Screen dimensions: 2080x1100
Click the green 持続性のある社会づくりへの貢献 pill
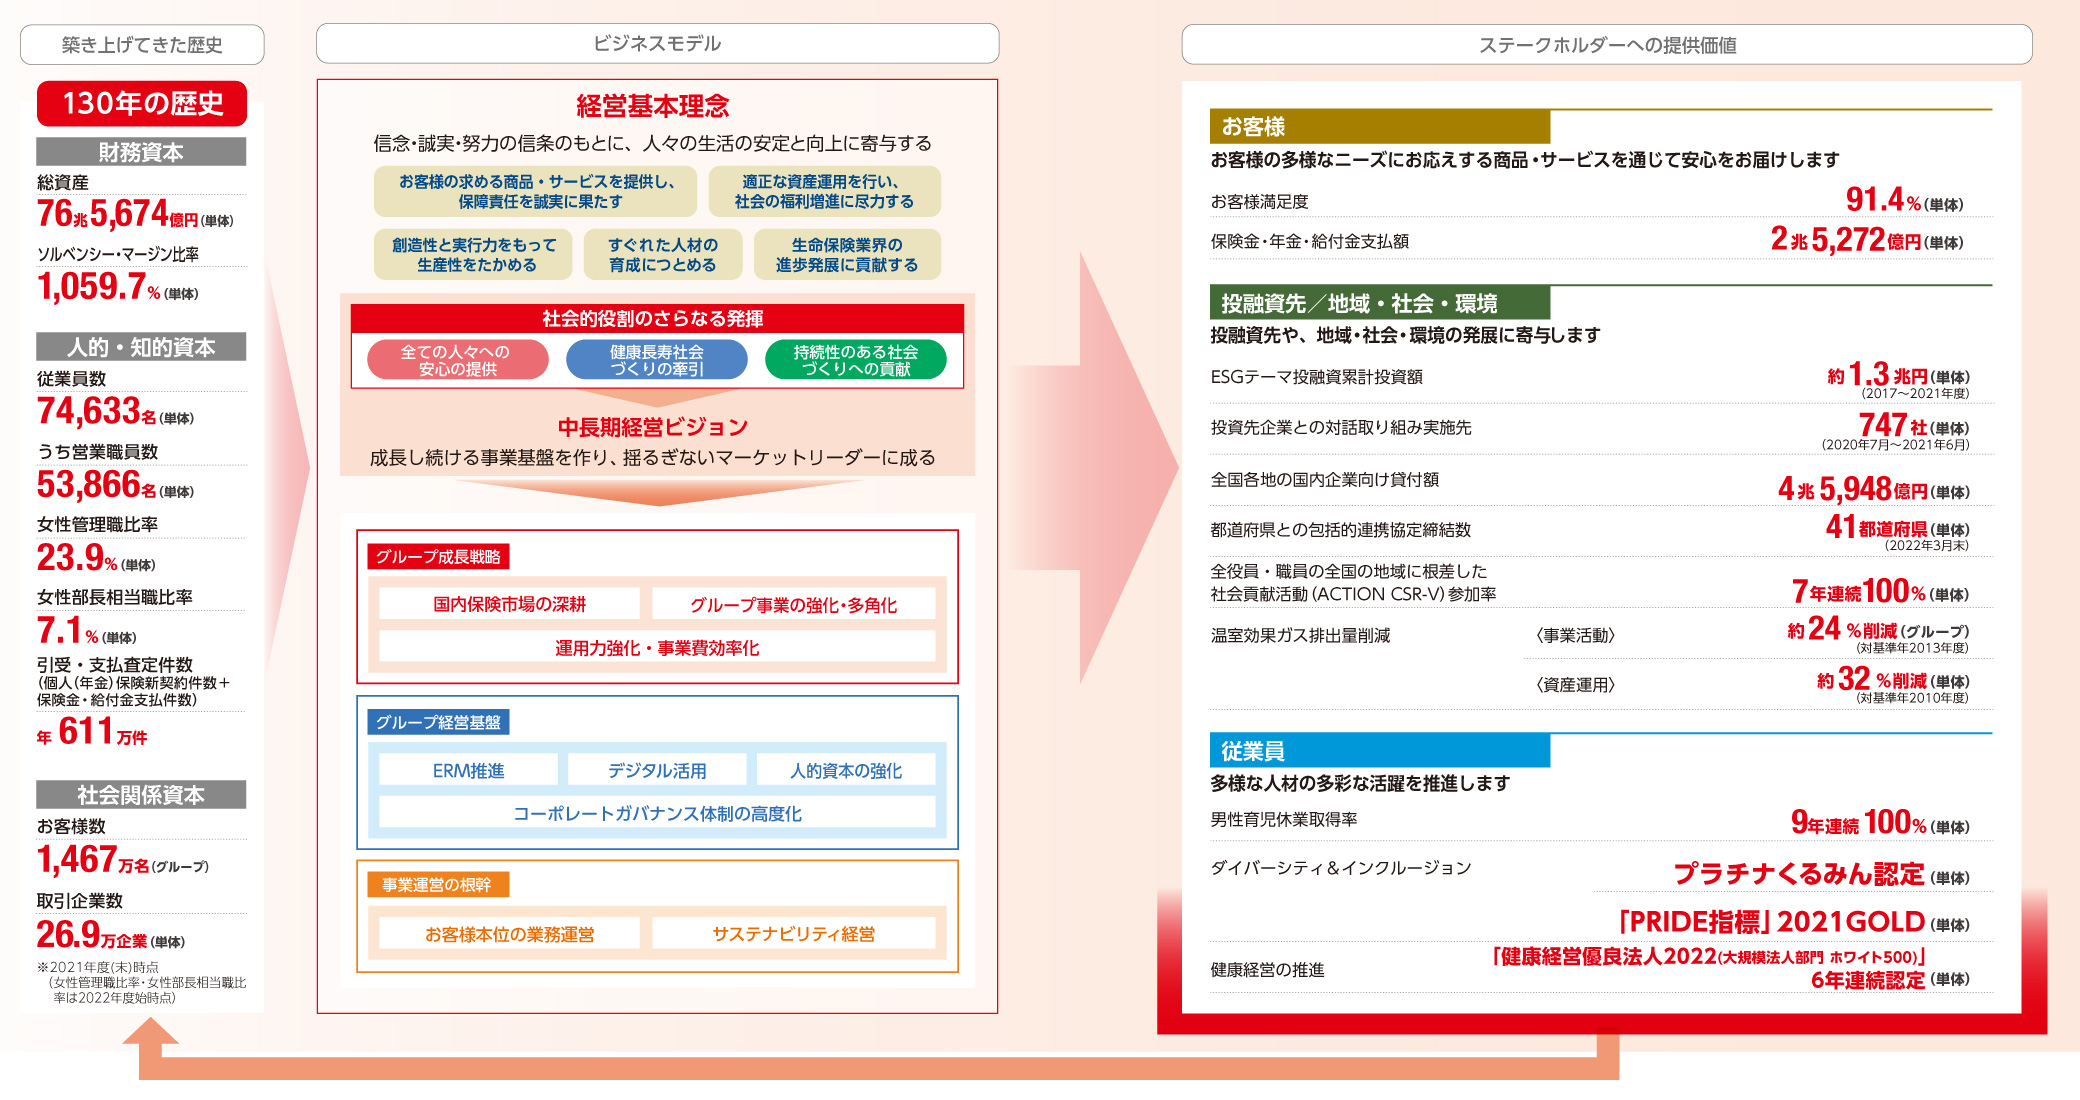pyautogui.click(x=856, y=360)
